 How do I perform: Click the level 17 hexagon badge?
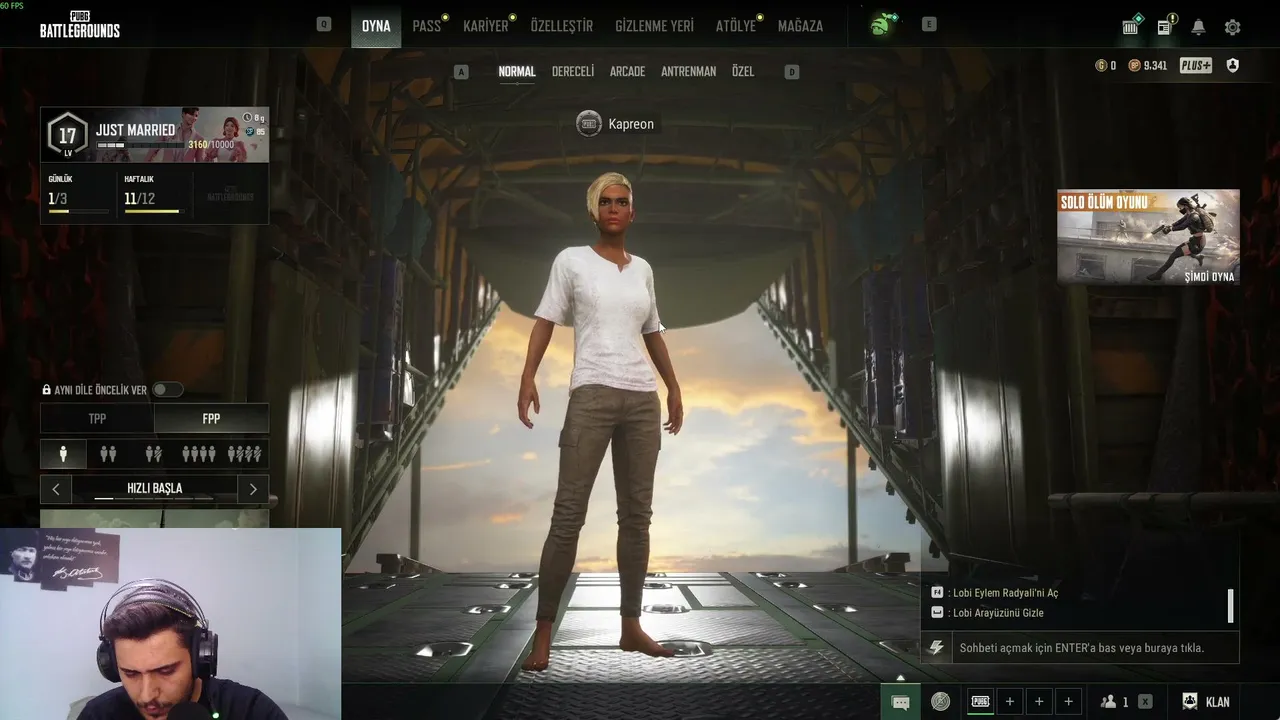(x=68, y=135)
